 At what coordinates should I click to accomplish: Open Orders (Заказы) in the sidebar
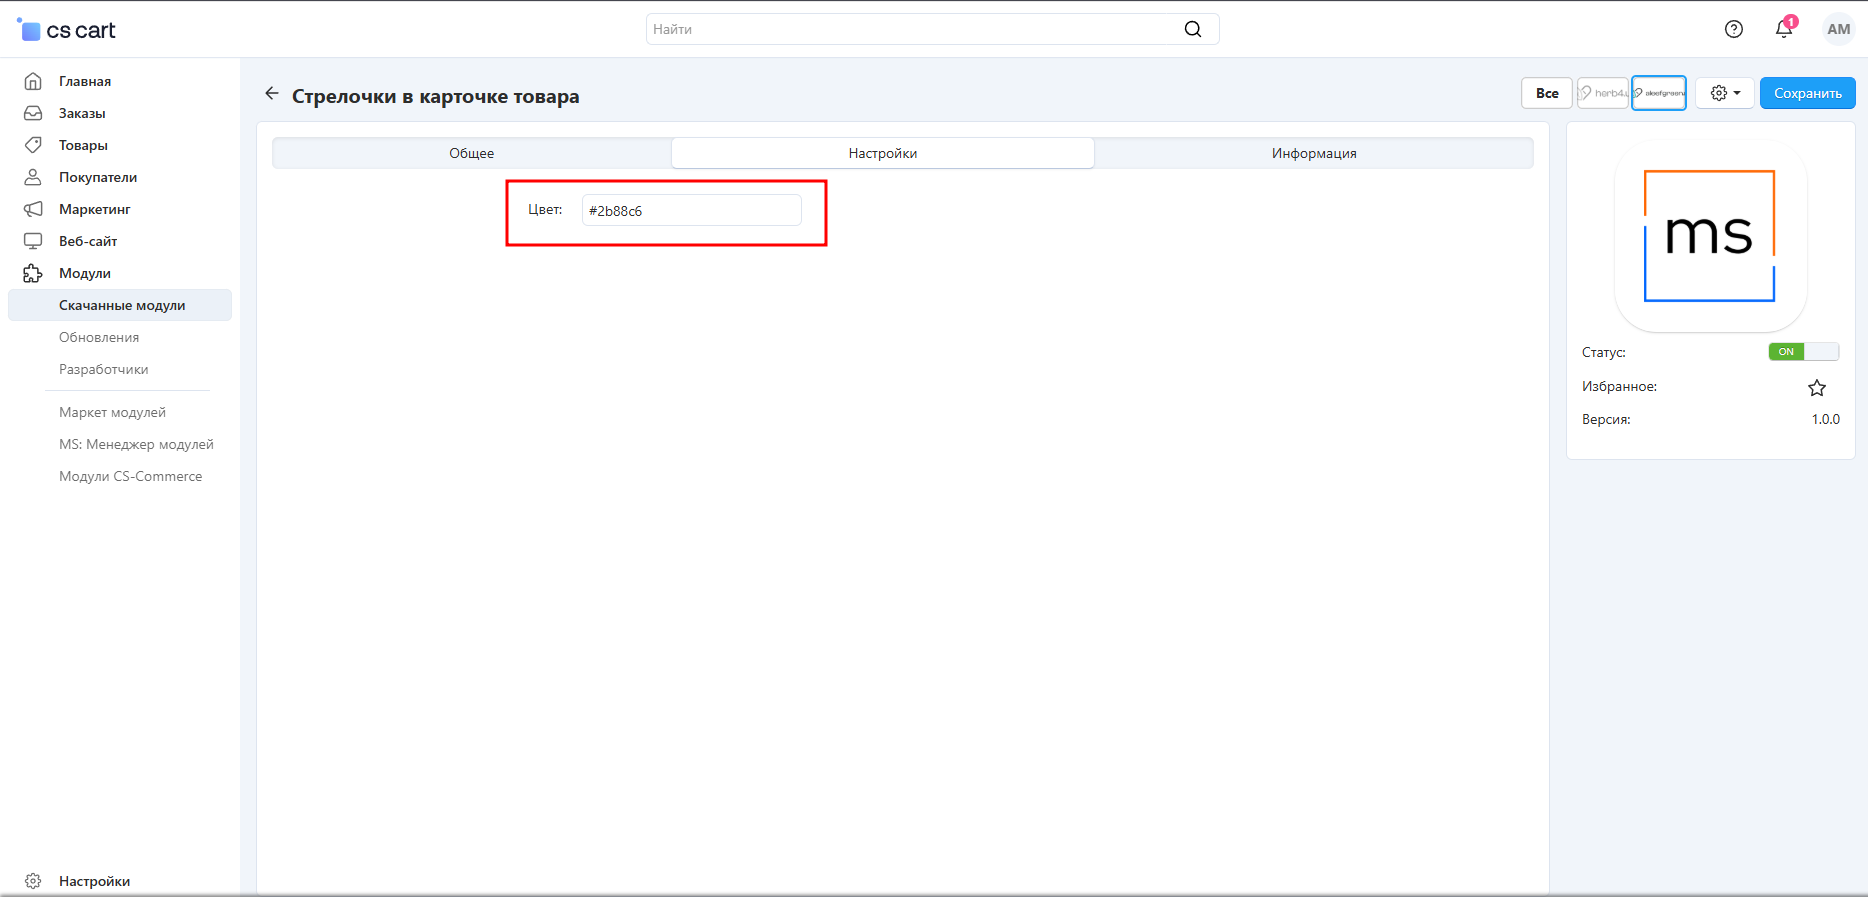pos(82,113)
